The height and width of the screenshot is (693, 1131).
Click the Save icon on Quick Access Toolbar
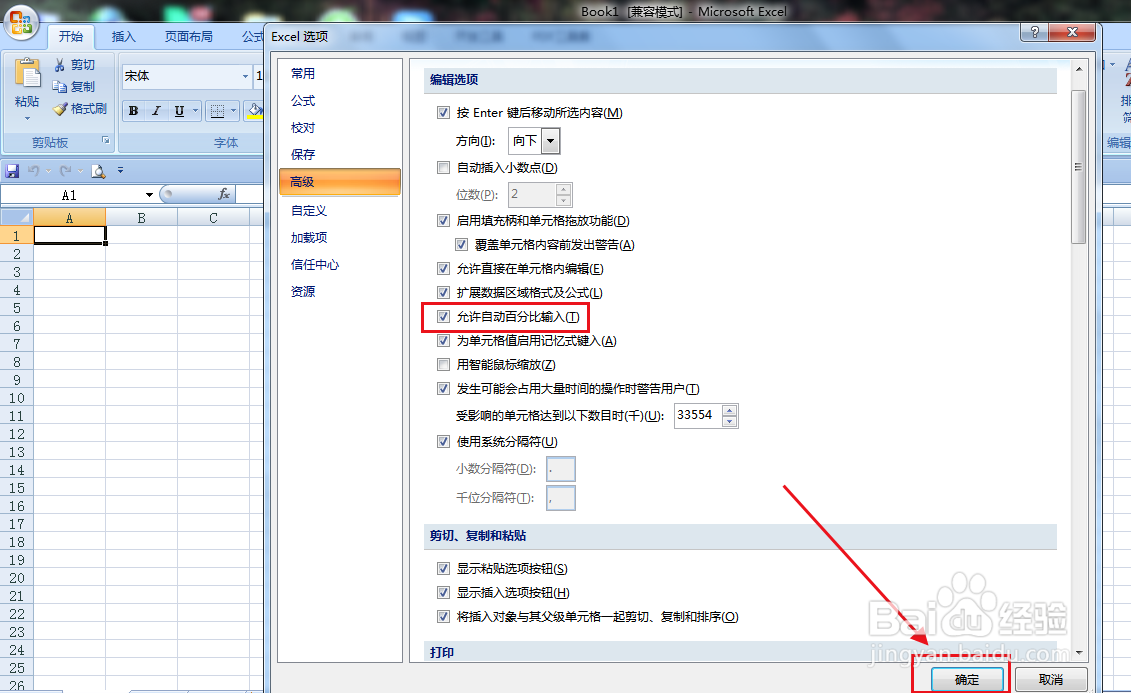coord(11,170)
